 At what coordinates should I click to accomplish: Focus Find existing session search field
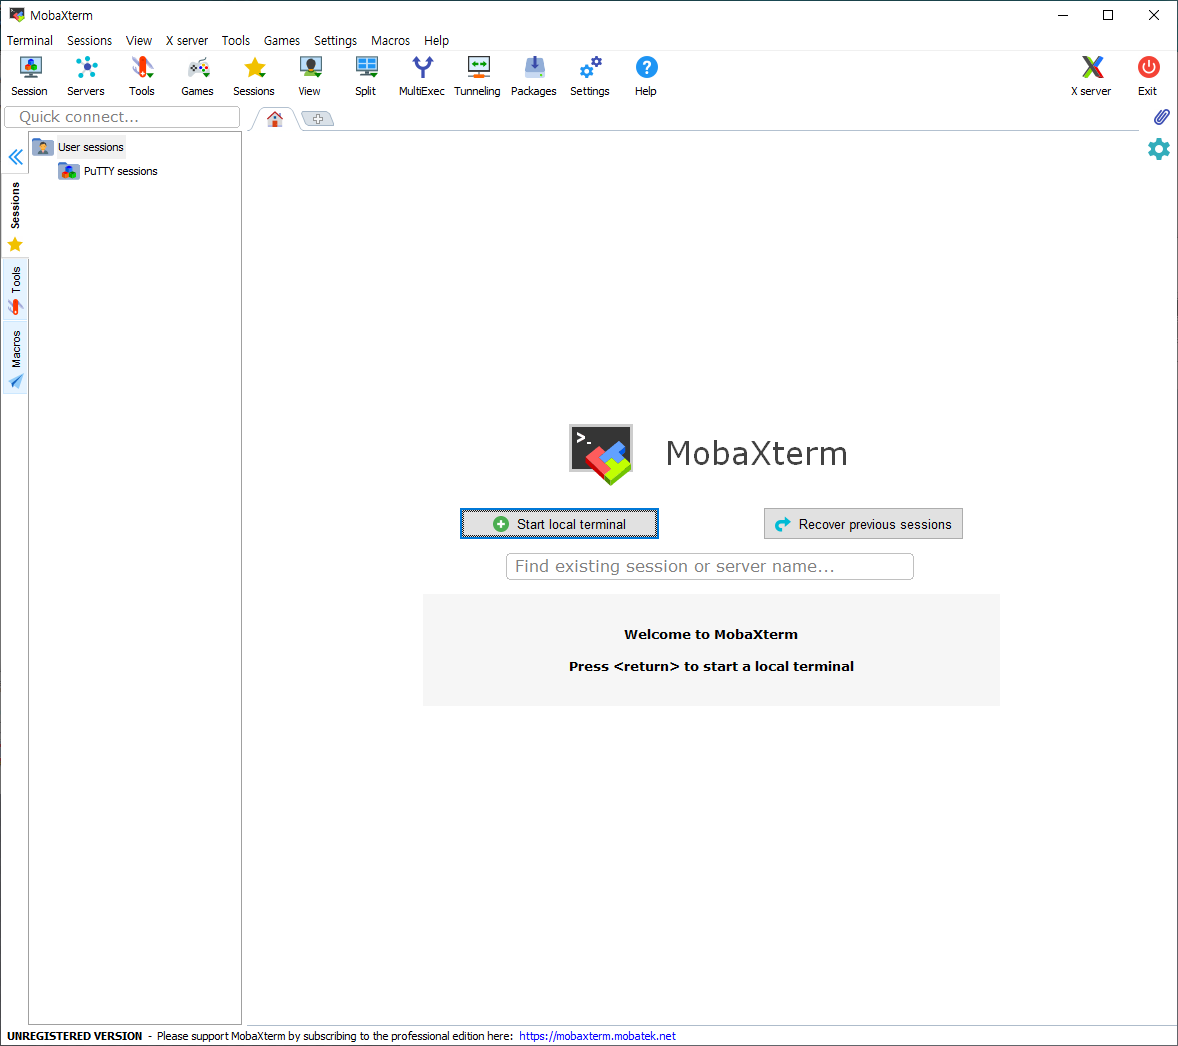pyautogui.click(x=710, y=567)
